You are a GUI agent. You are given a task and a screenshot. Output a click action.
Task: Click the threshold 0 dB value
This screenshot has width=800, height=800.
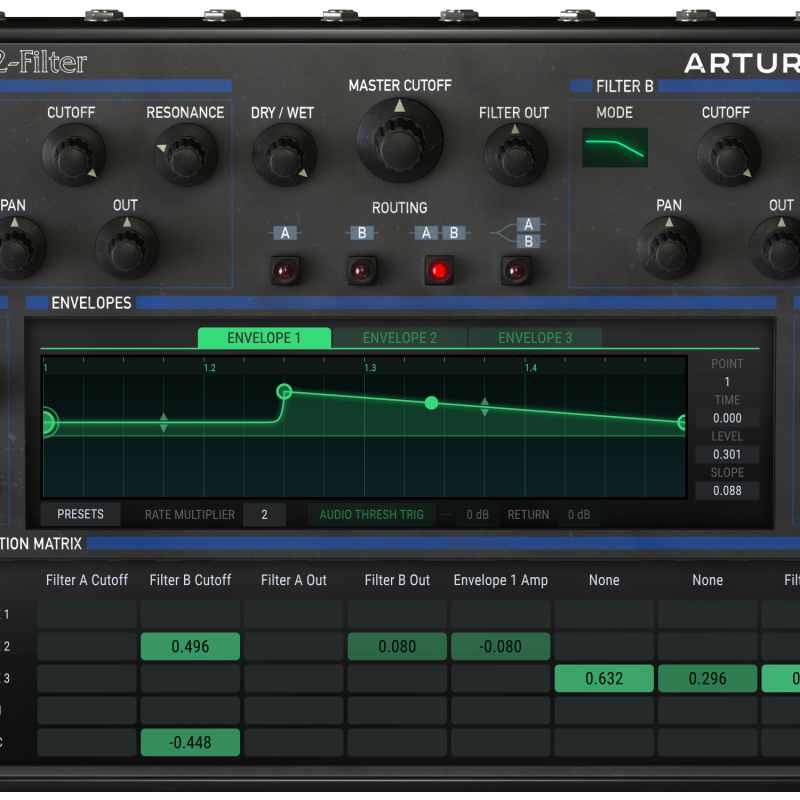pos(478,515)
